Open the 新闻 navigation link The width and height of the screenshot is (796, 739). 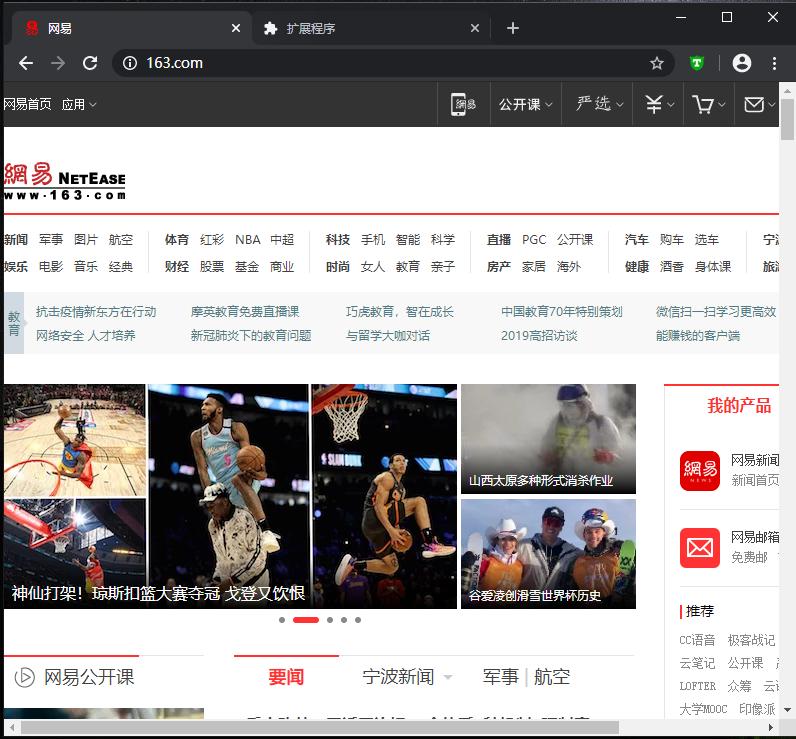click(x=16, y=240)
